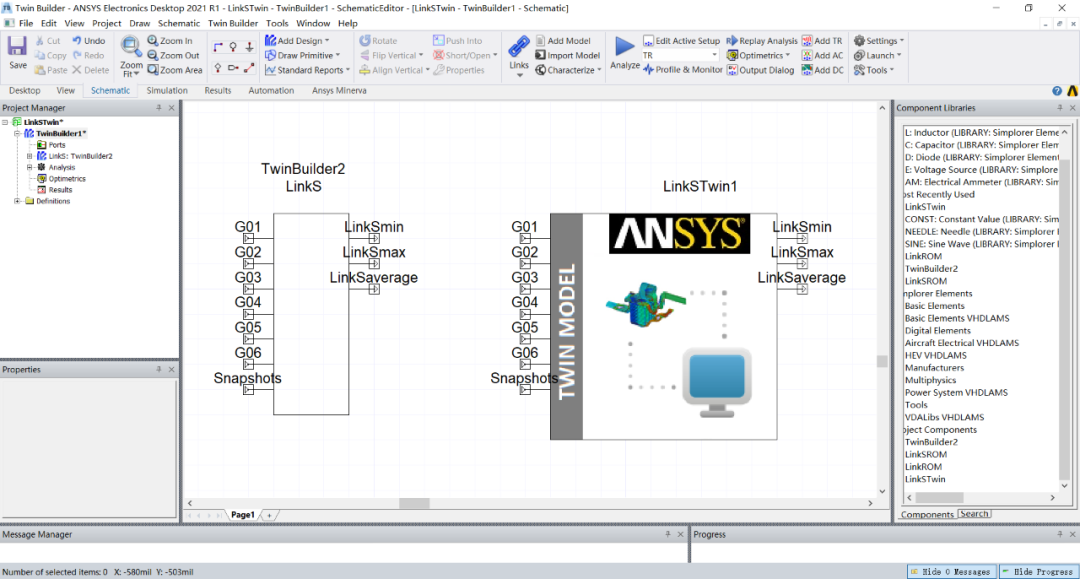Expand the Analysis tree node
This screenshot has height=579, width=1080.
29,167
